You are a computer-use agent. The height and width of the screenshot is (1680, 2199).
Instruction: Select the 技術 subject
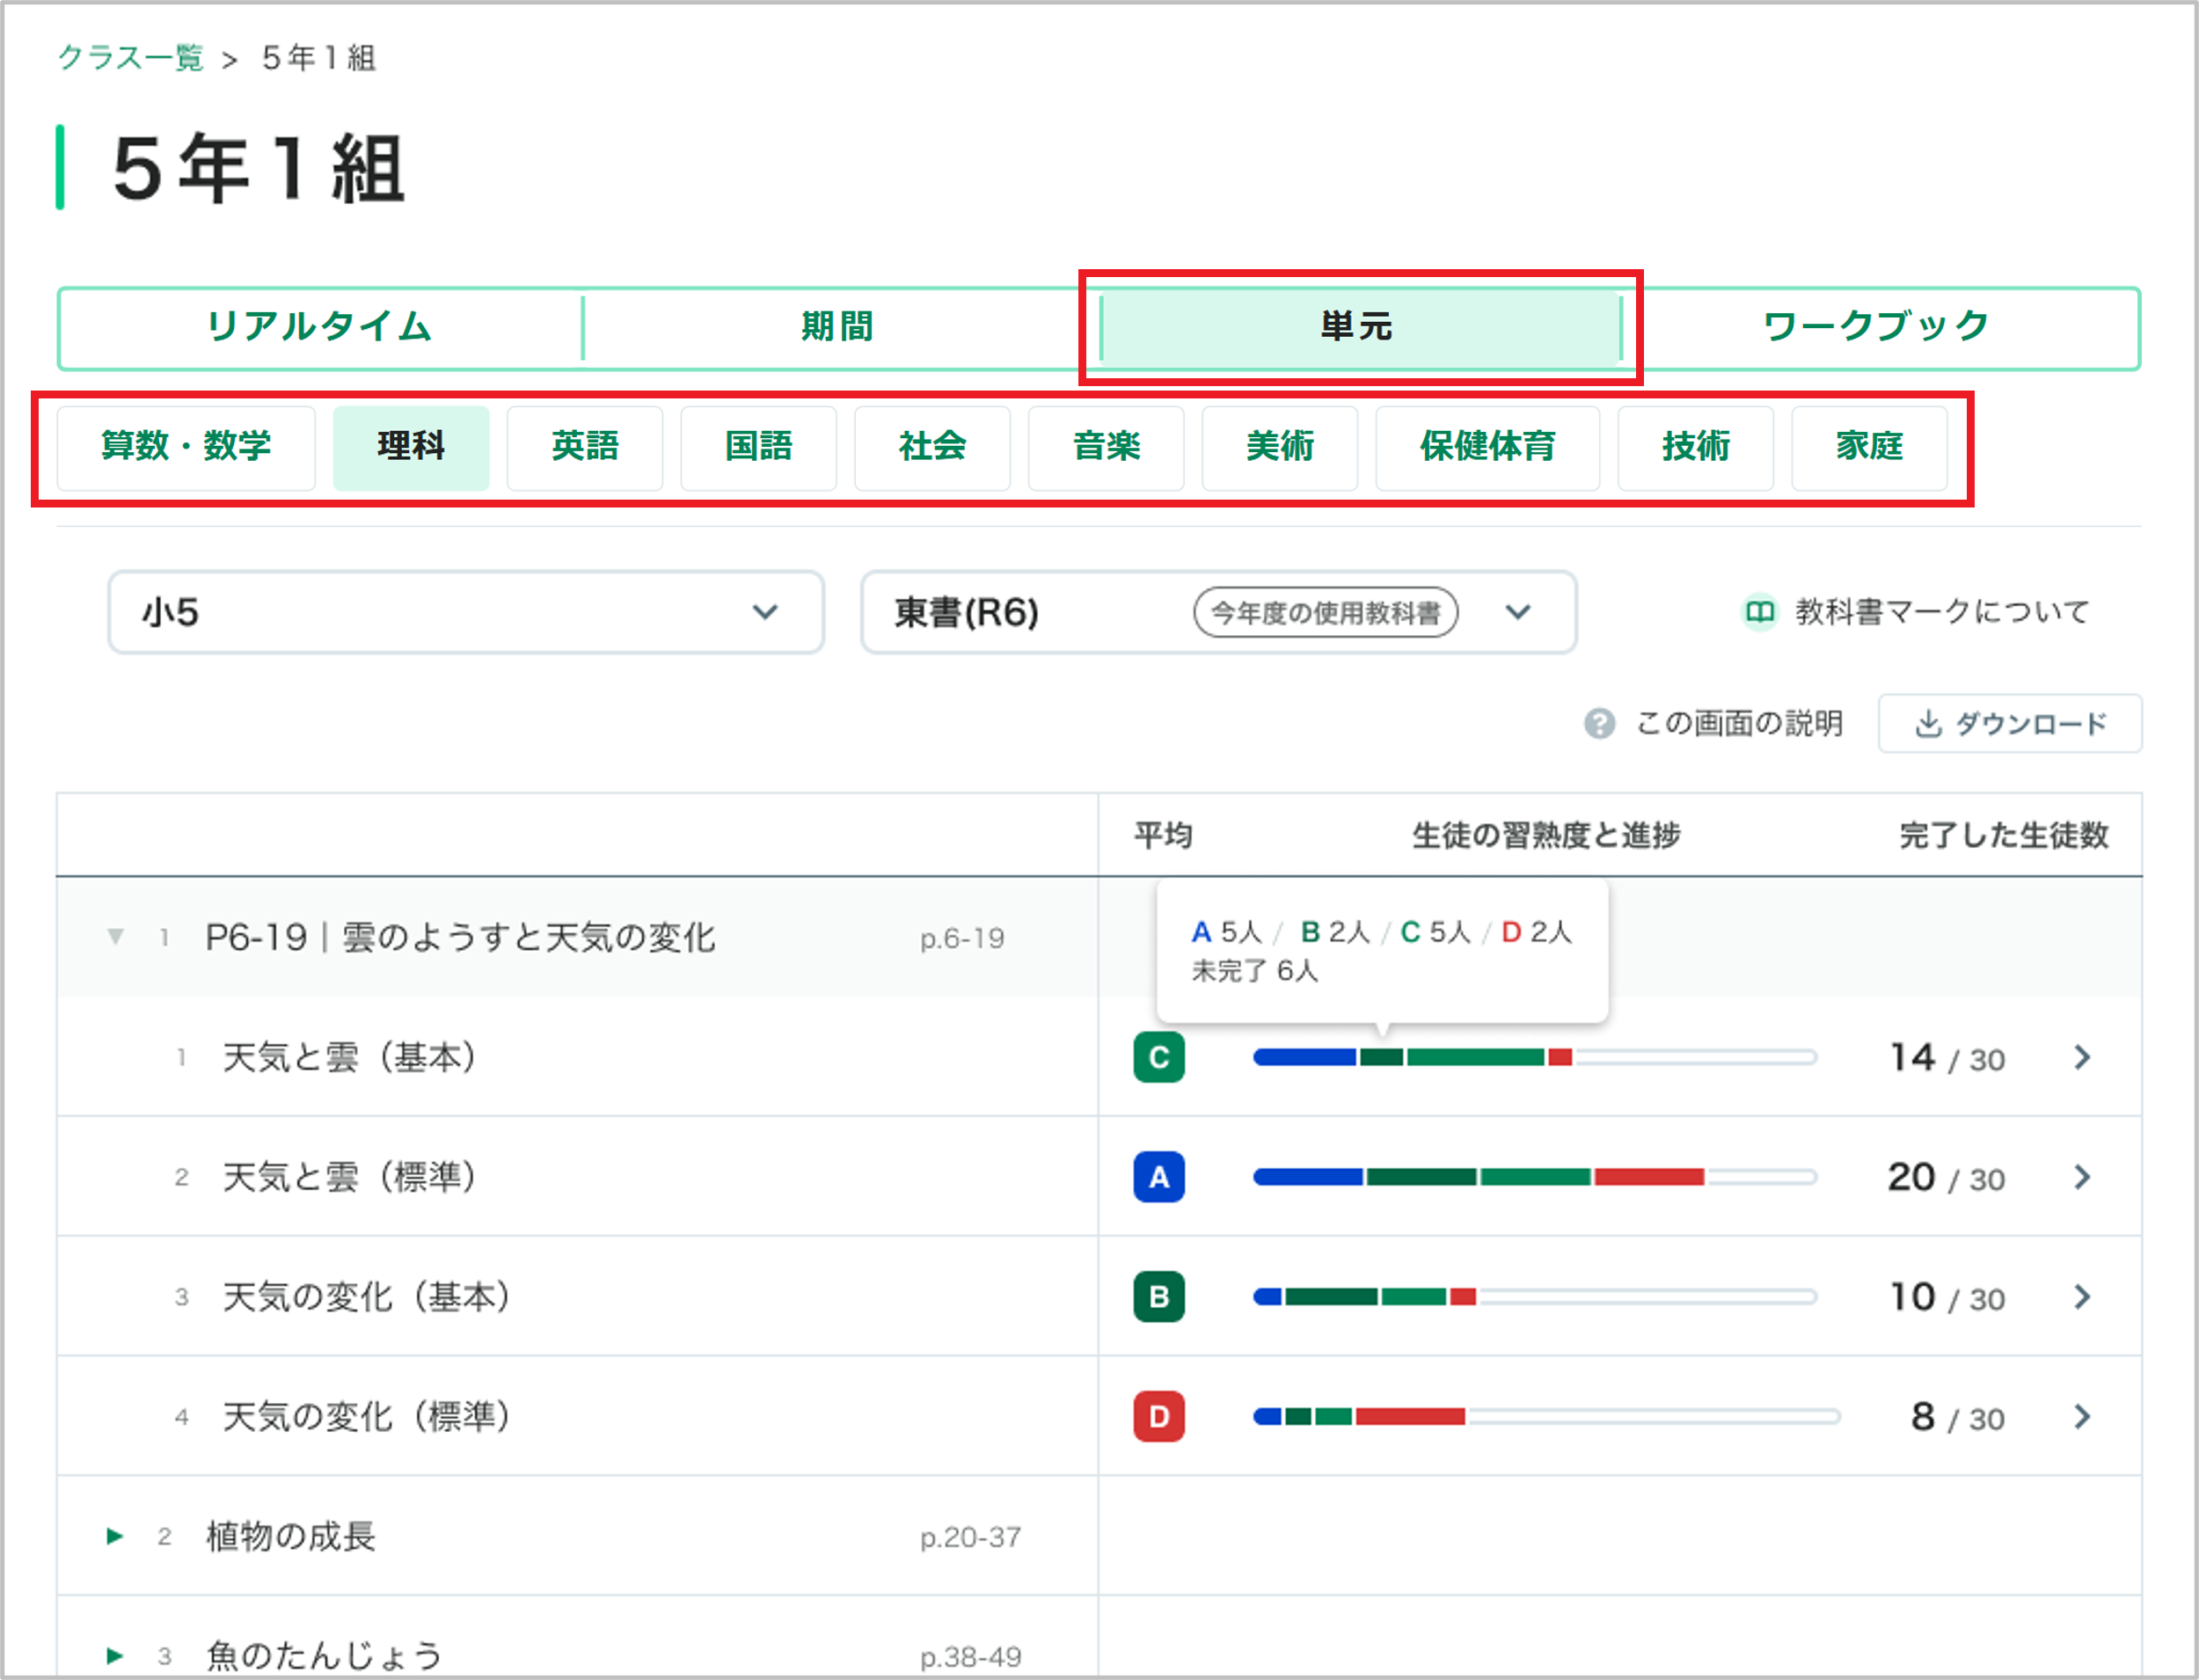click(1696, 447)
